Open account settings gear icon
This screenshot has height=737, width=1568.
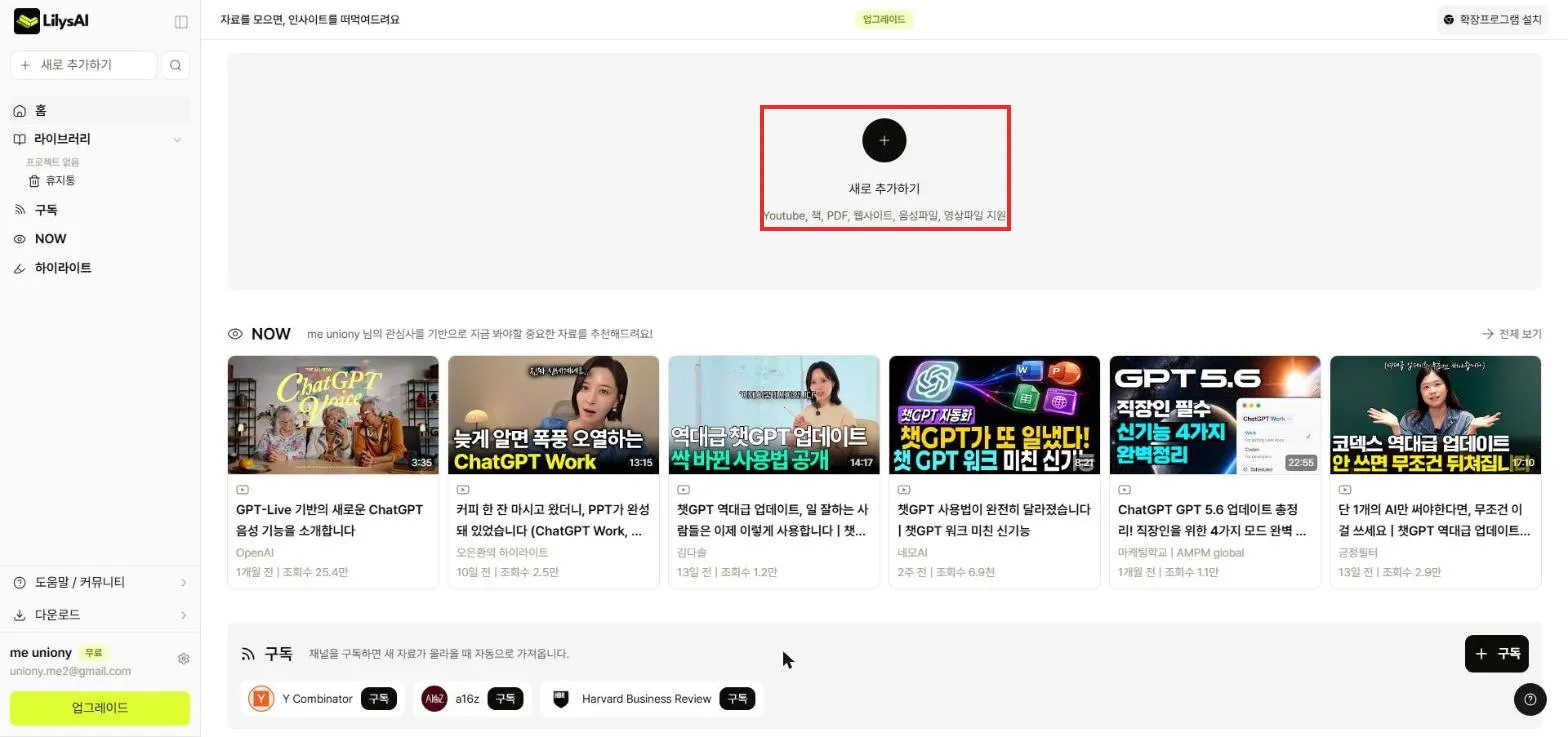(184, 659)
